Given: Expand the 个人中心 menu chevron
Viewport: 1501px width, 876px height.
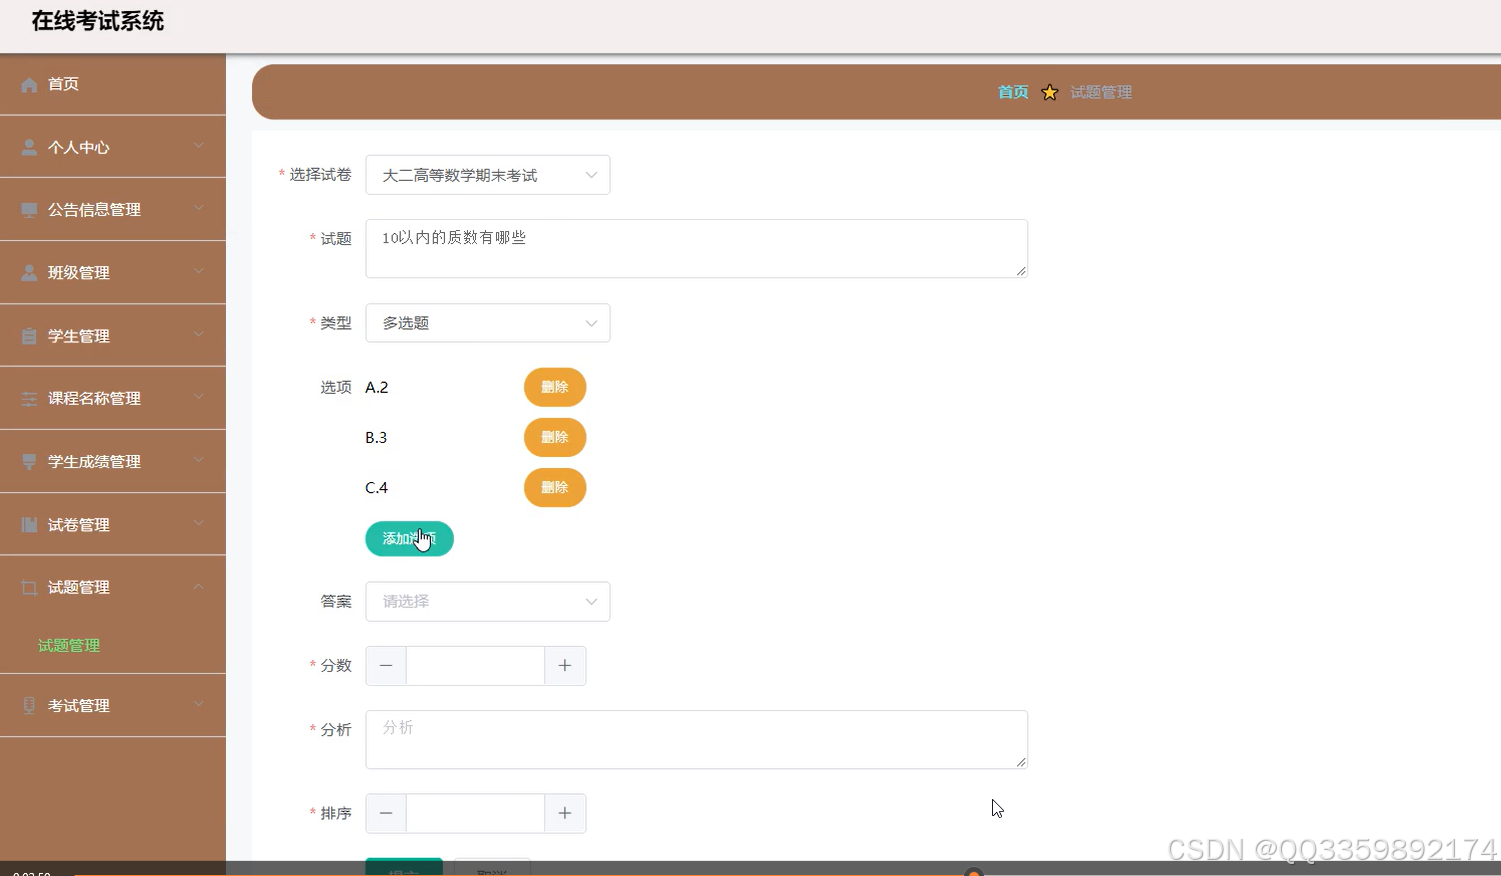Looking at the screenshot, I should pyautogui.click(x=199, y=146).
